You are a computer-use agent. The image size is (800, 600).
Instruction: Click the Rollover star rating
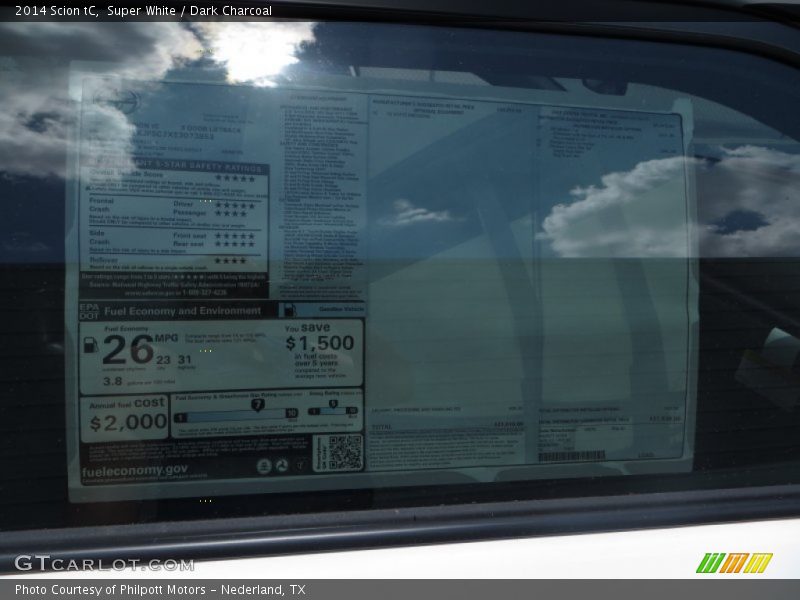coord(231,261)
